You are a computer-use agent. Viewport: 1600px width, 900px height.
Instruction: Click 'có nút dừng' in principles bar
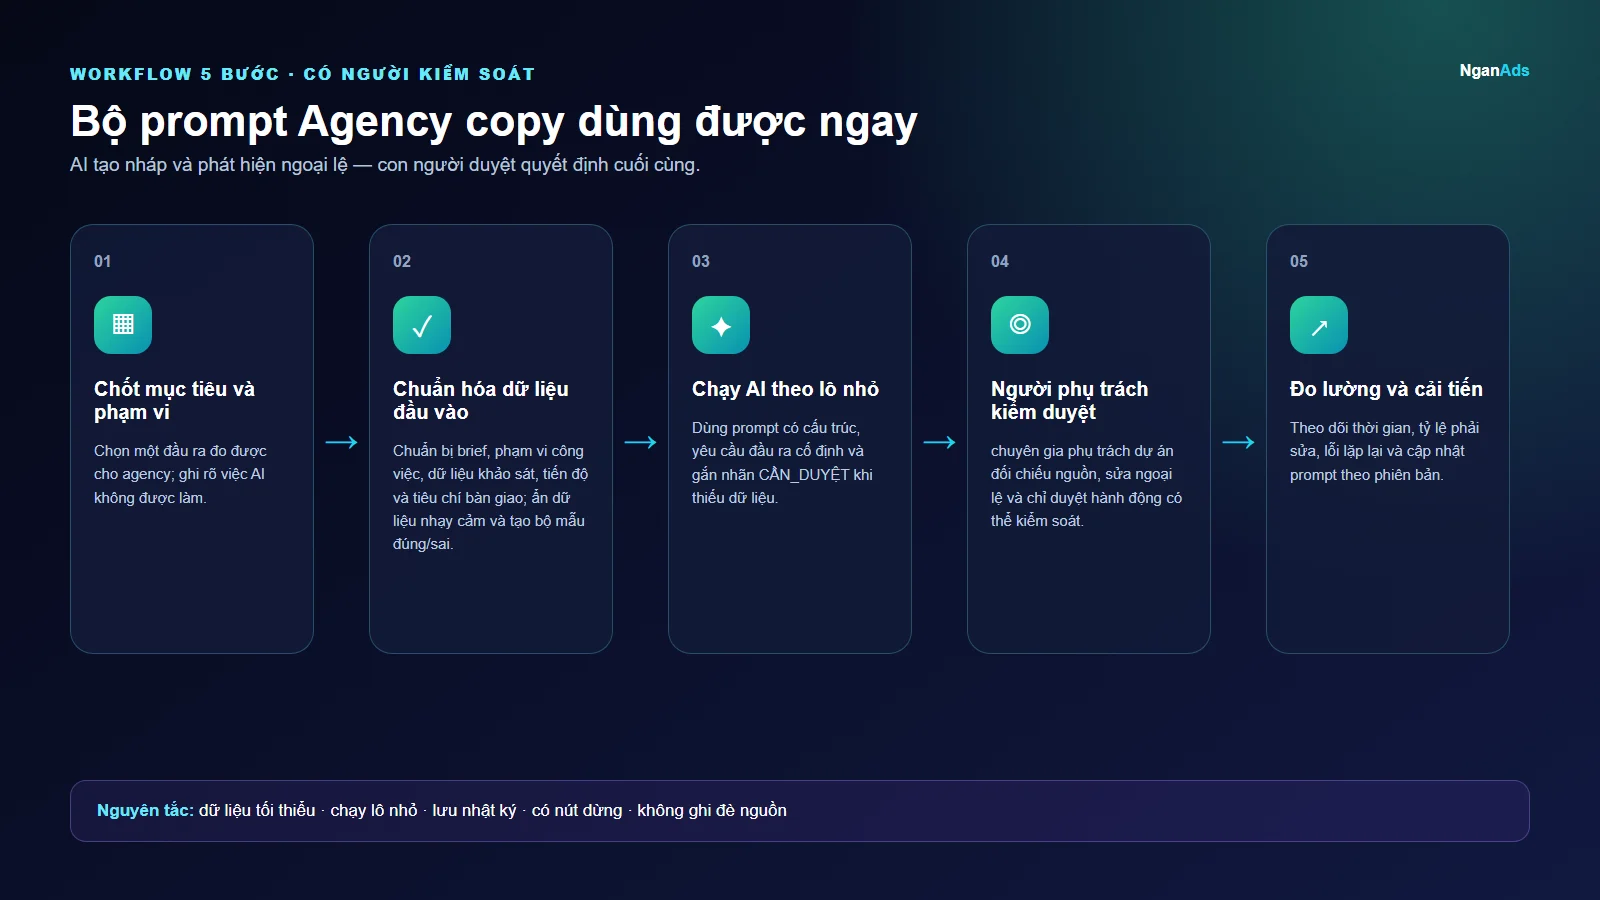click(577, 810)
